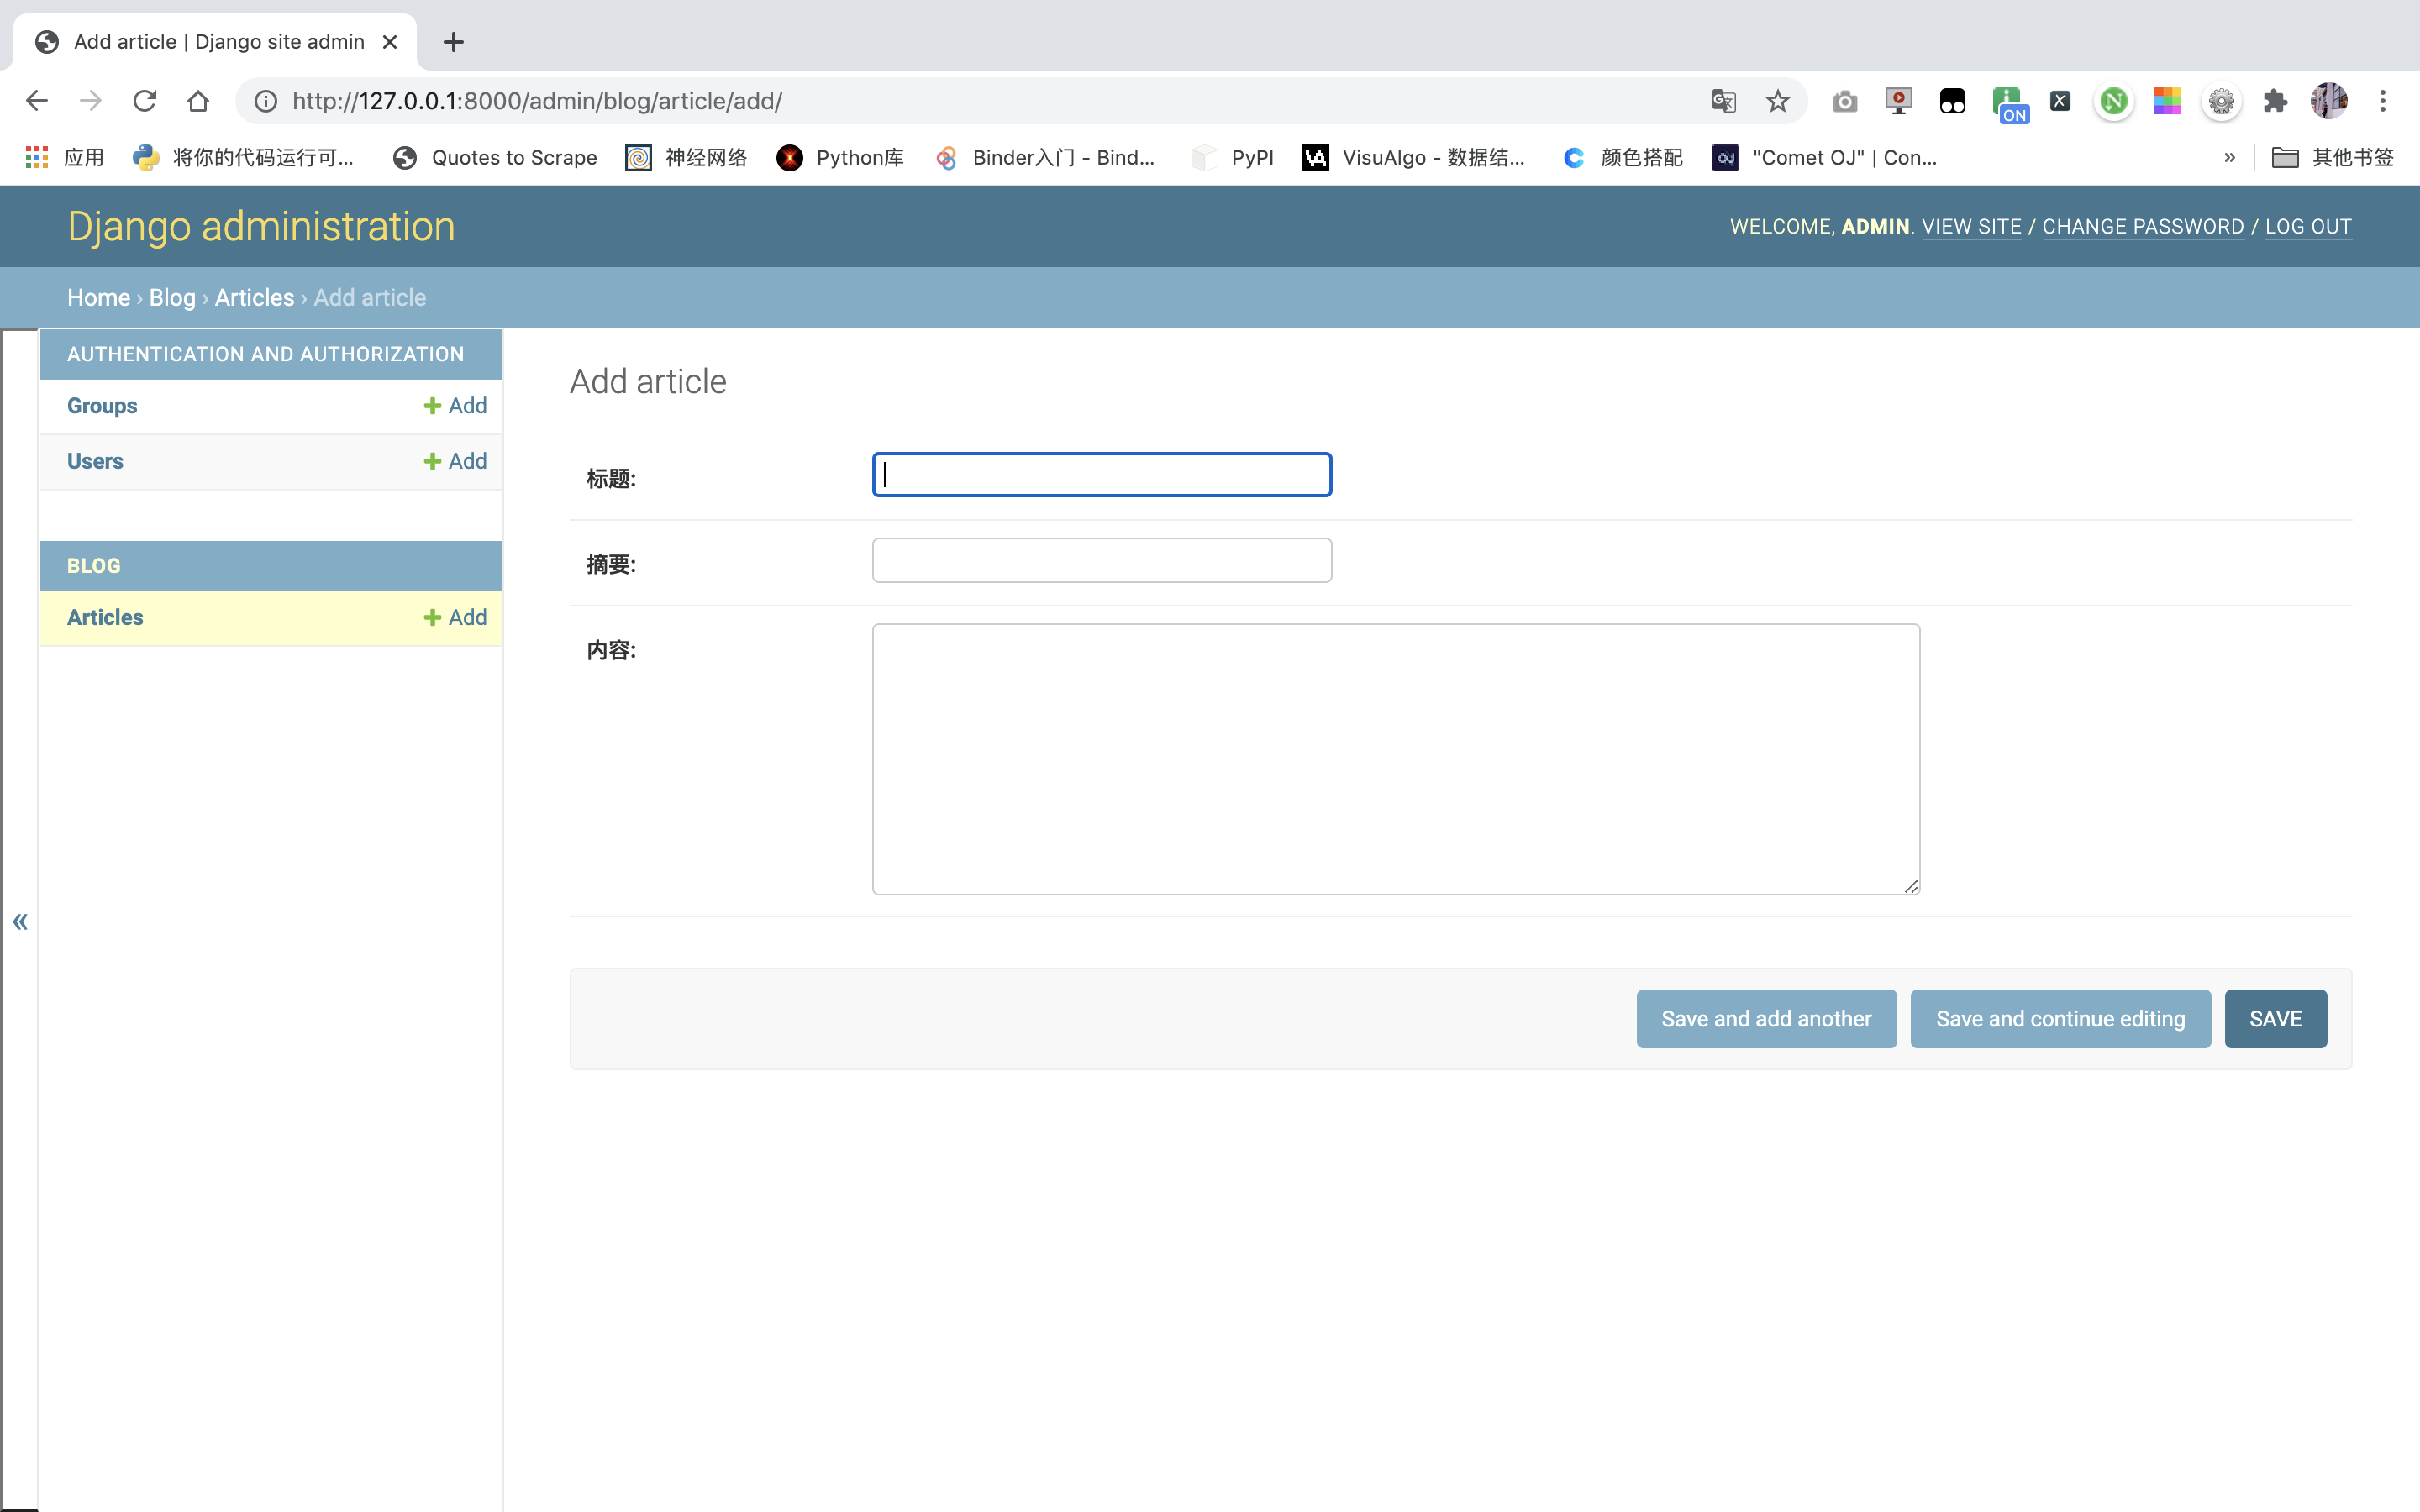Reload the page with the refresh icon
This screenshot has width=2420, height=1512.
(x=145, y=101)
